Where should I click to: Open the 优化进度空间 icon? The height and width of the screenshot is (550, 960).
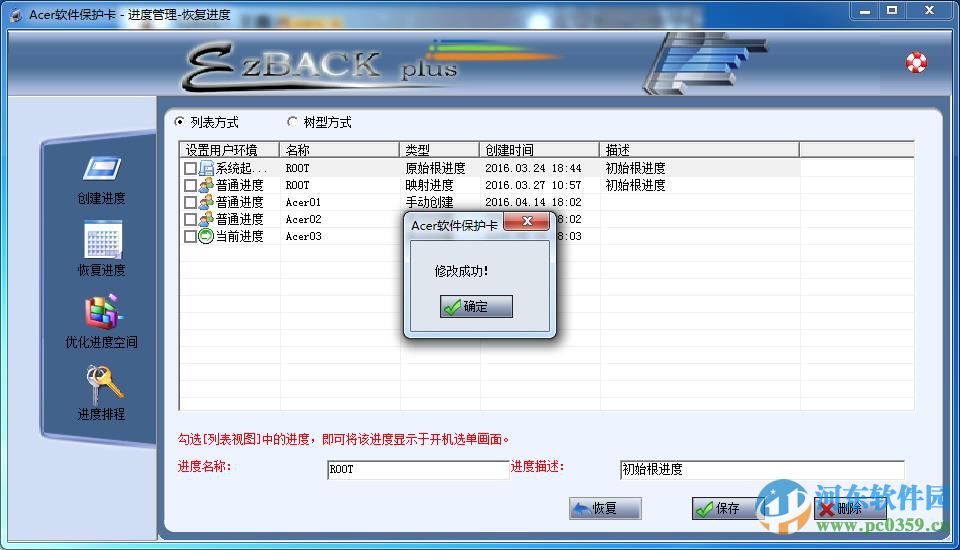[x=103, y=312]
